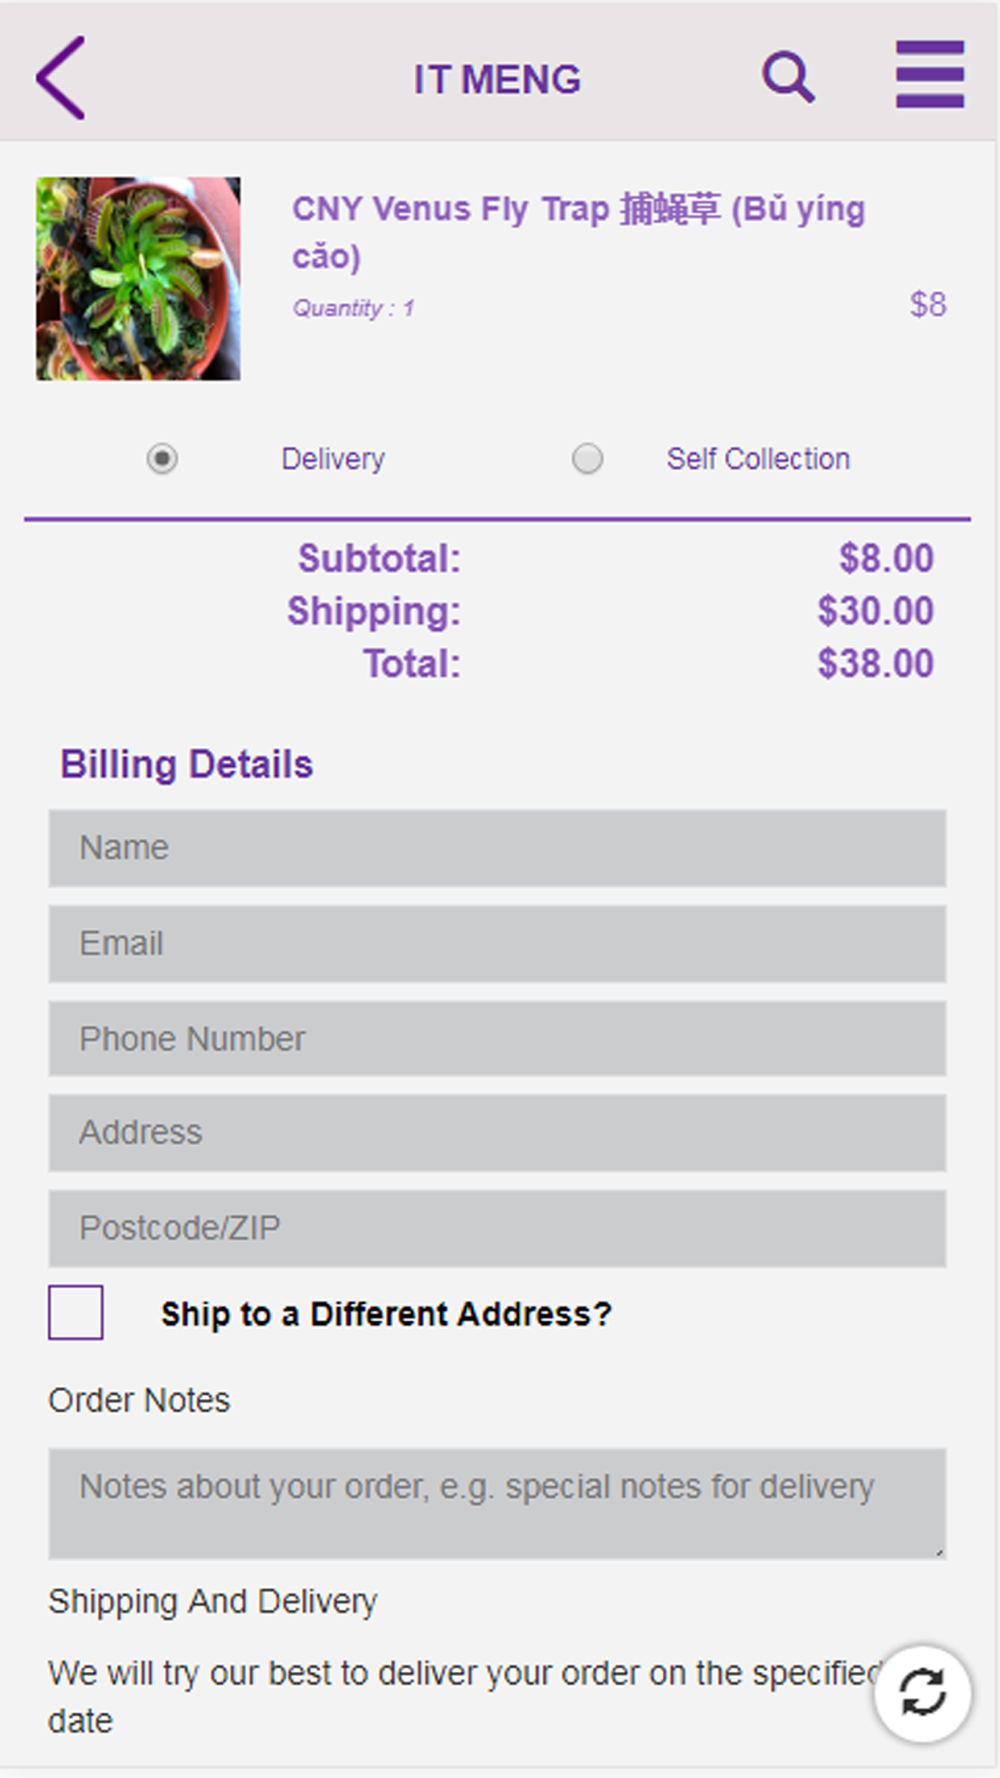Click the Shipping And Delivery heading
Viewport: 1000px width, 1778px height.
213,1601
